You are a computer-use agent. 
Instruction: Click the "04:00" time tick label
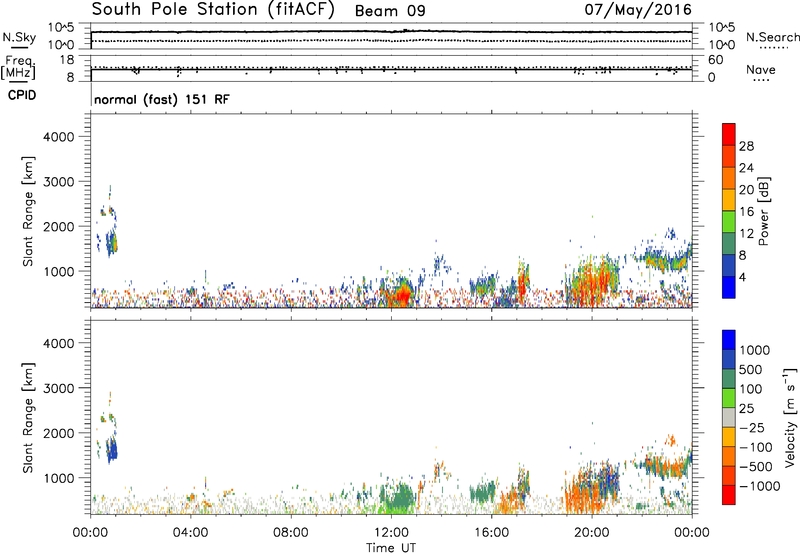[190, 533]
